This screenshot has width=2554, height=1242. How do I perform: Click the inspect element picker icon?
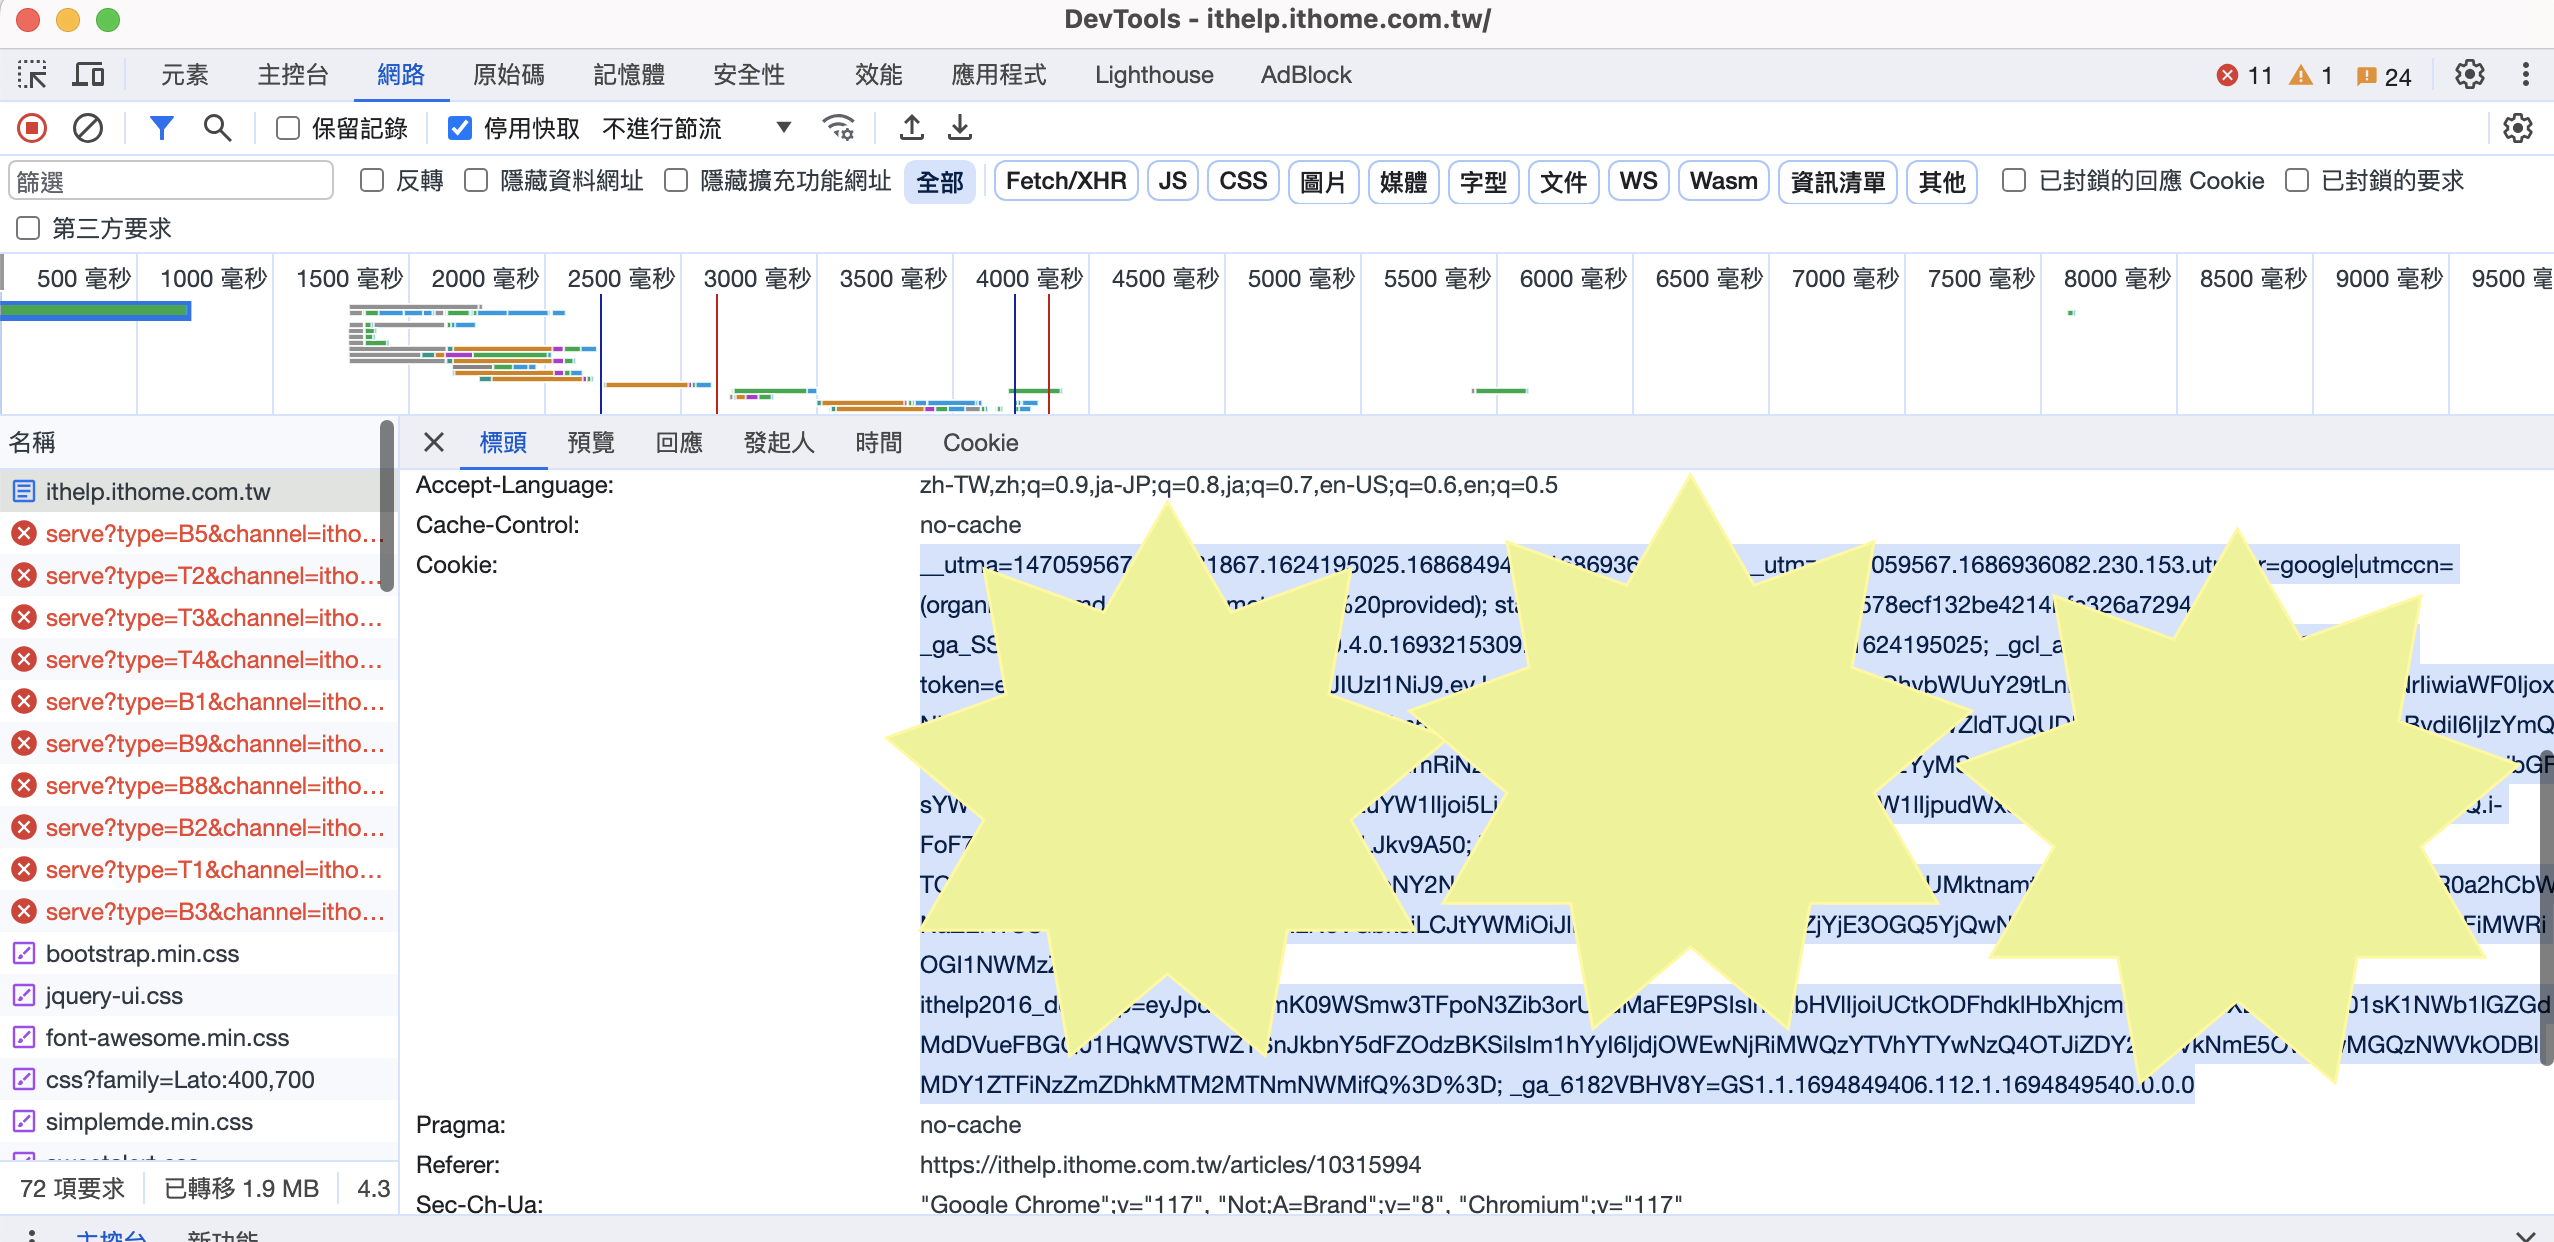tap(32, 75)
